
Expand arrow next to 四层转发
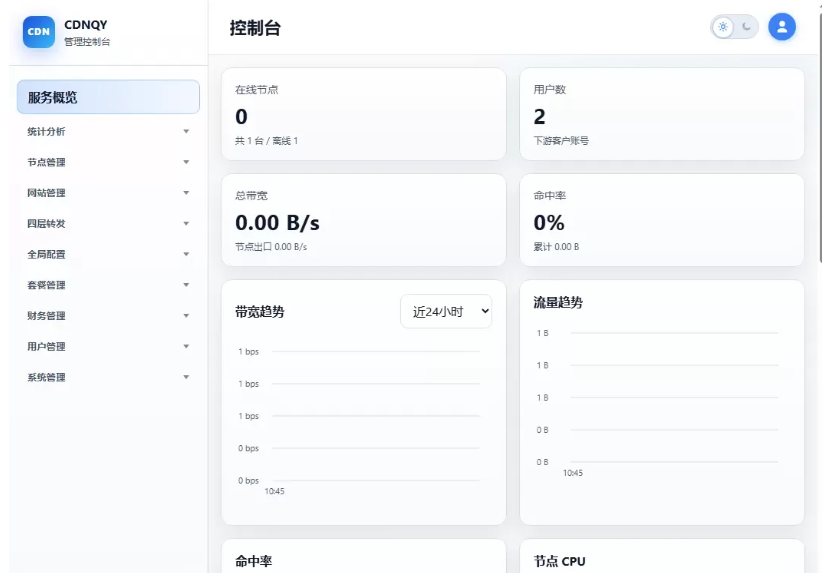[x=186, y=224]
